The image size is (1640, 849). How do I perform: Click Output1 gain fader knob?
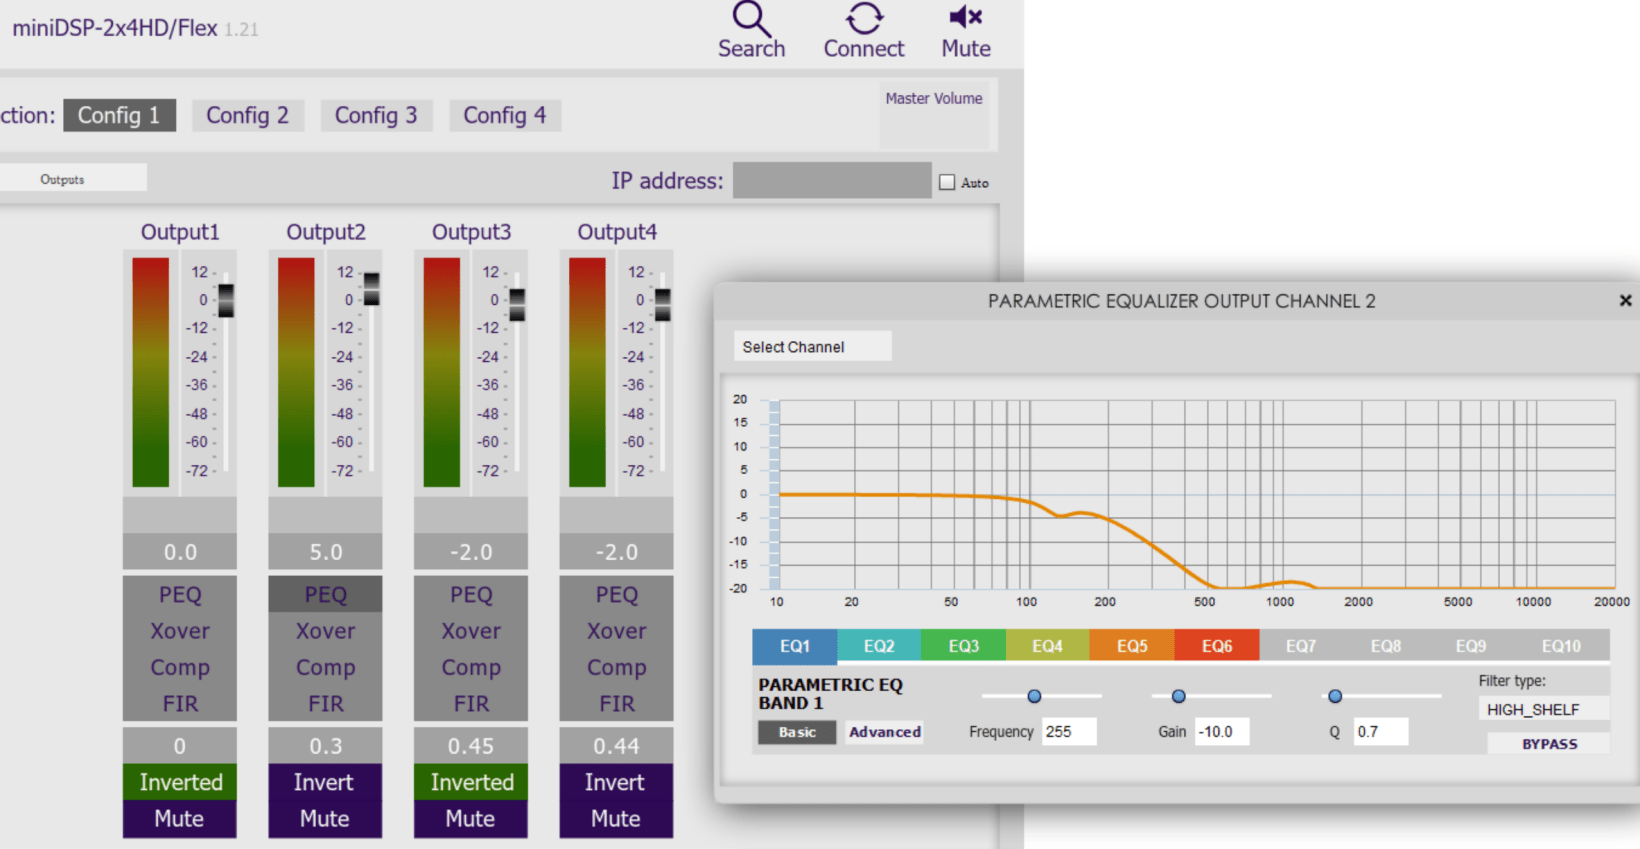(x=226, y=300)
